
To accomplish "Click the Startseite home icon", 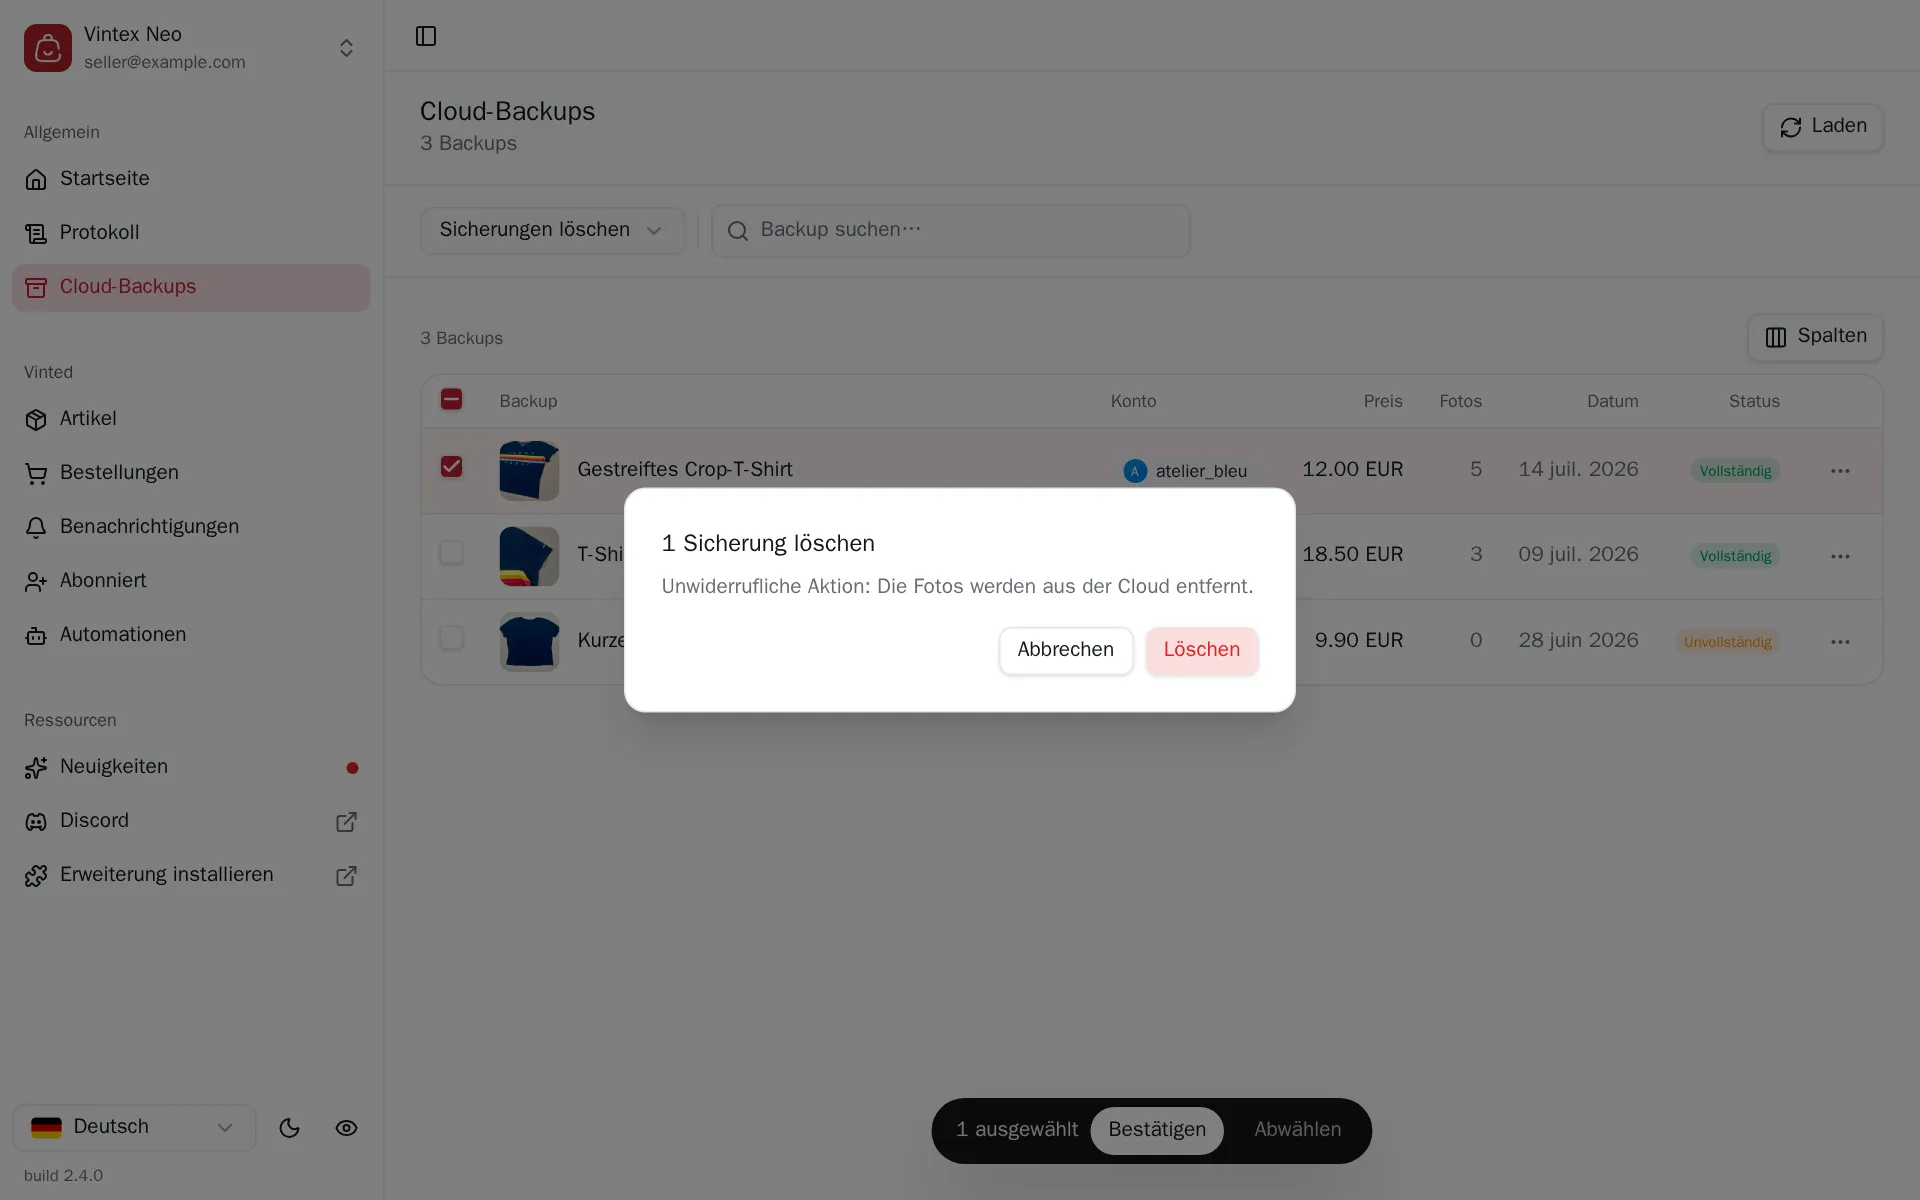I will (36, 179).
